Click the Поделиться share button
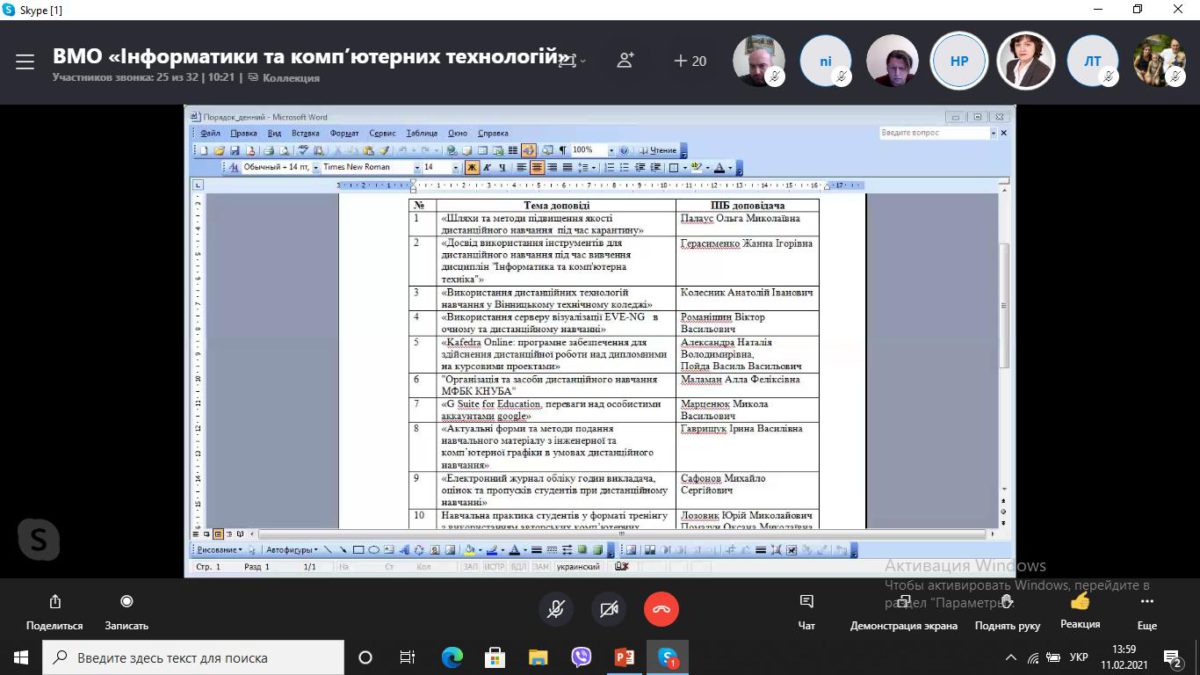This screenshot has height=675, width=1200. (55, 612)
